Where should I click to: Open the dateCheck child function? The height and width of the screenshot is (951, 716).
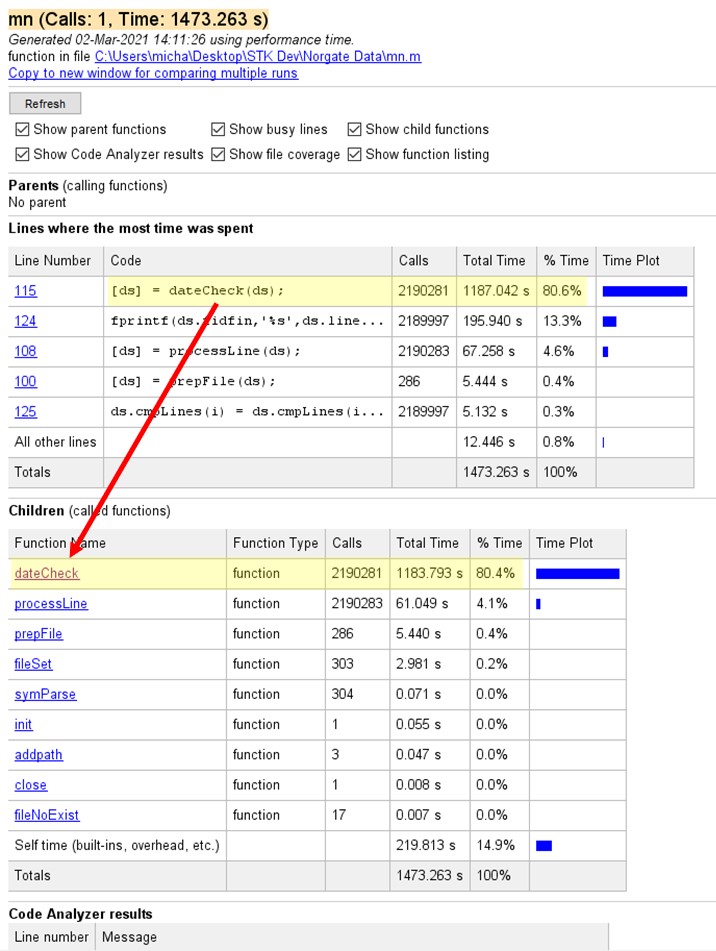pos(46,574)
